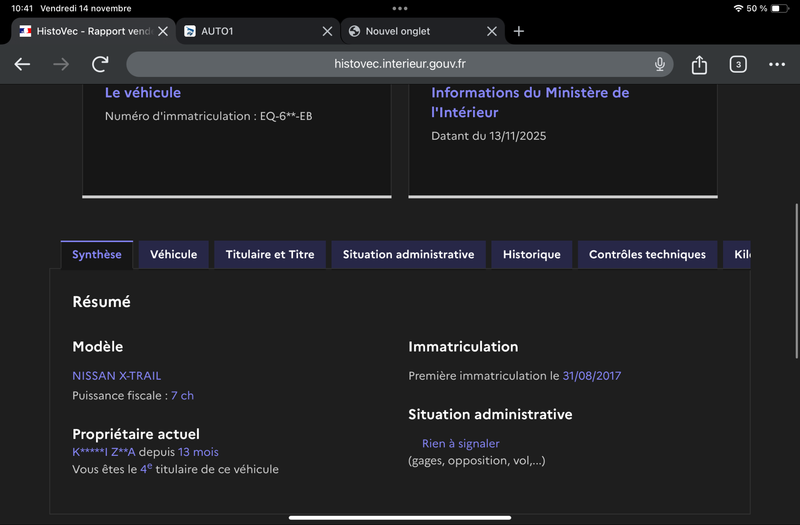Close the Nouvel onglet tab
Viewport: 800px width, 525px height.
click(491, 31)
